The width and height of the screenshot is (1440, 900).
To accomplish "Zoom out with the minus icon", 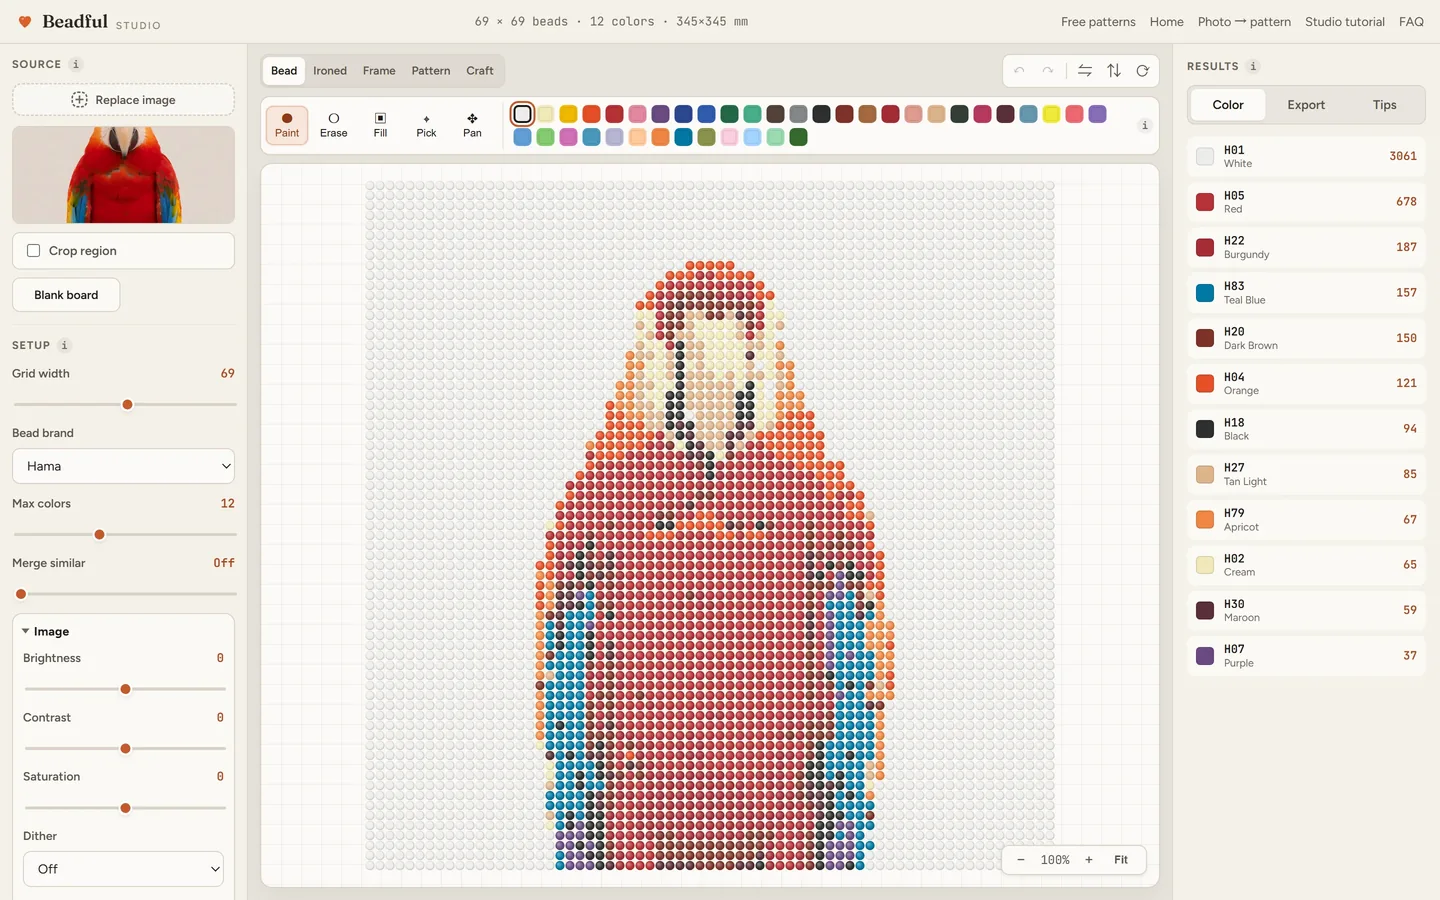I will click(x=1021, y=860).
